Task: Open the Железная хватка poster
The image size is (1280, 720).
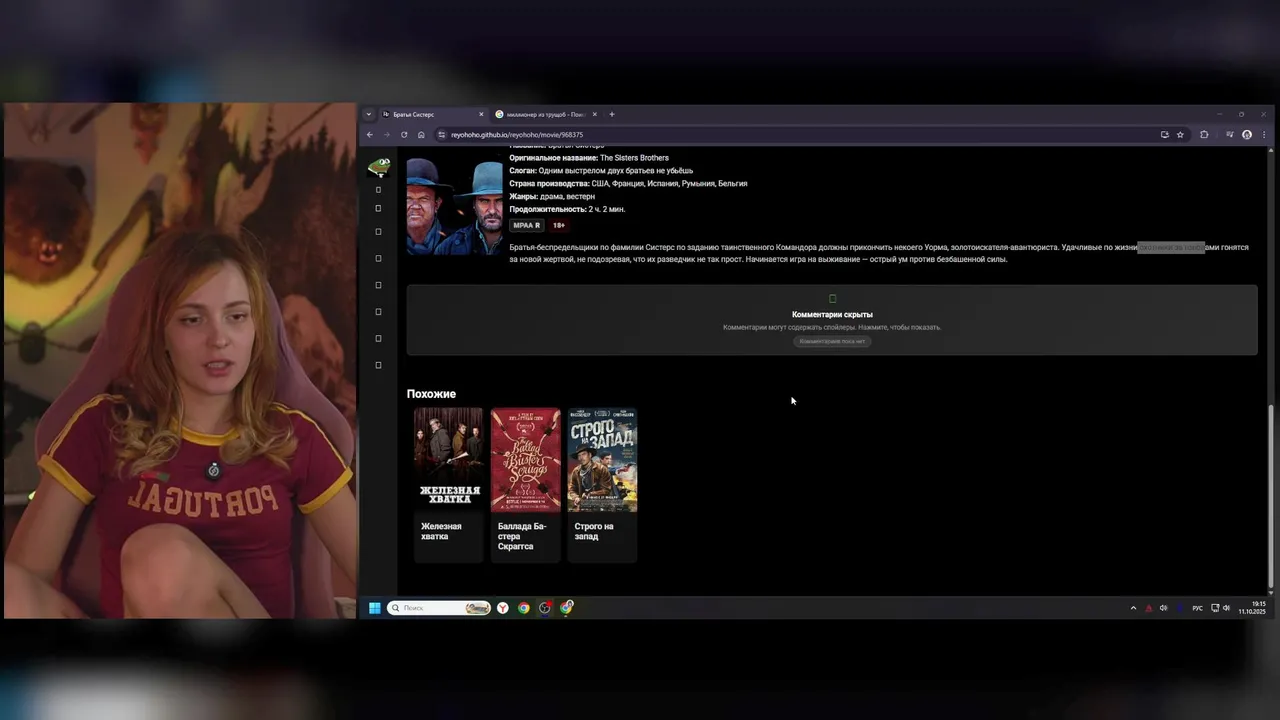Action: pos(448,460)
